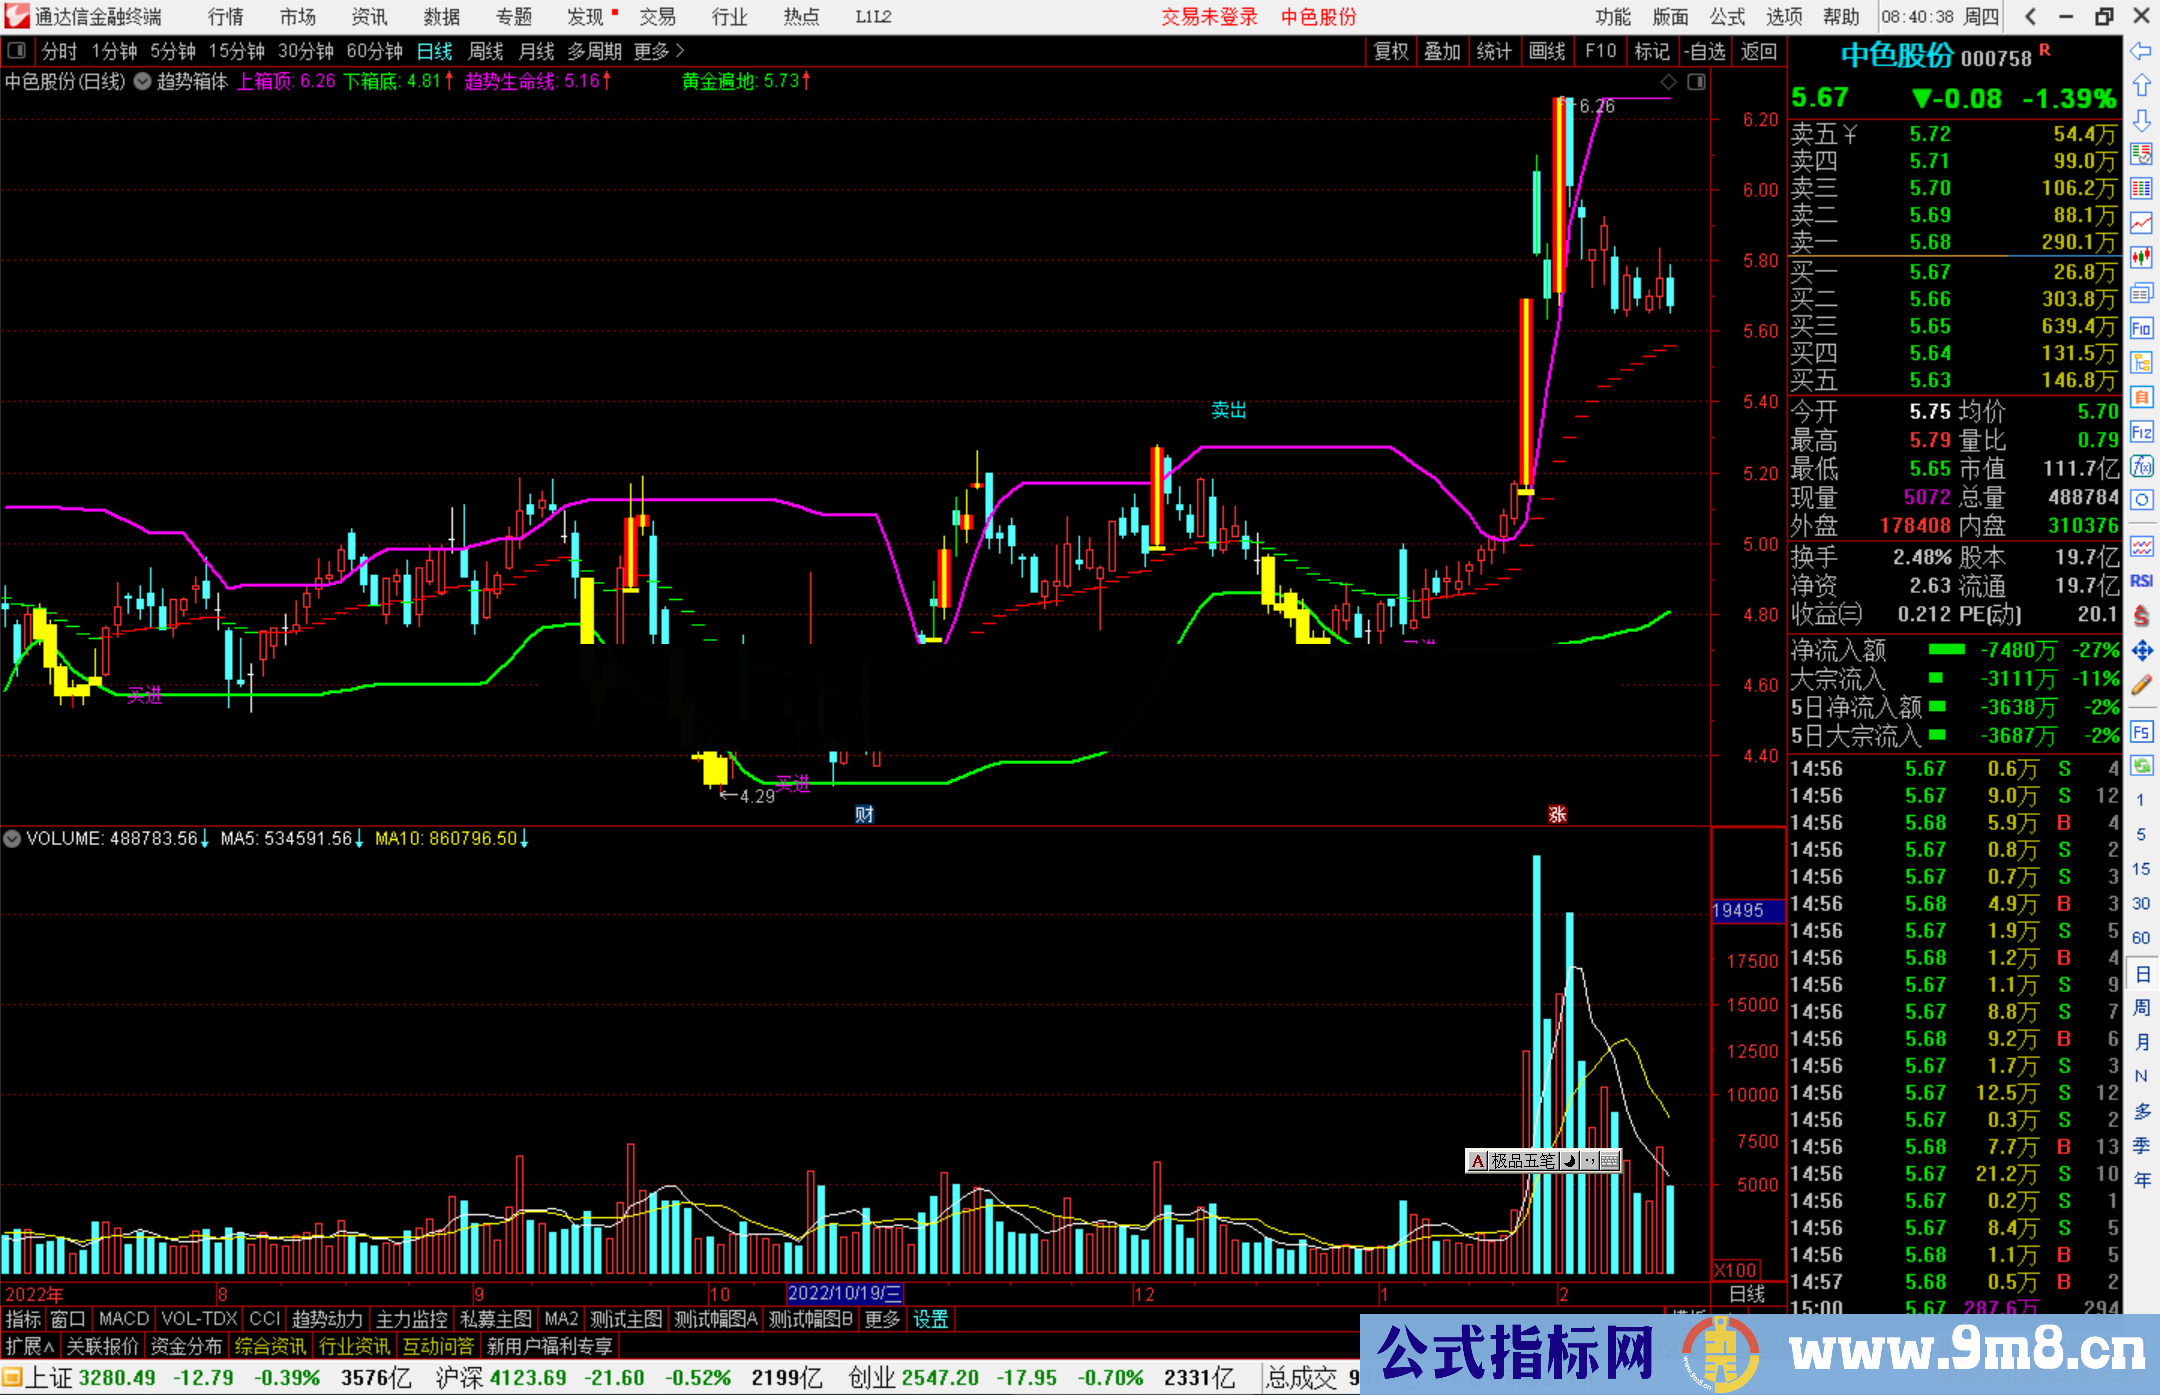Screen dimensions: 2160x1395
Task: Open the 功能 menu
Action: pyautogui.click(x=1612, y=16)
